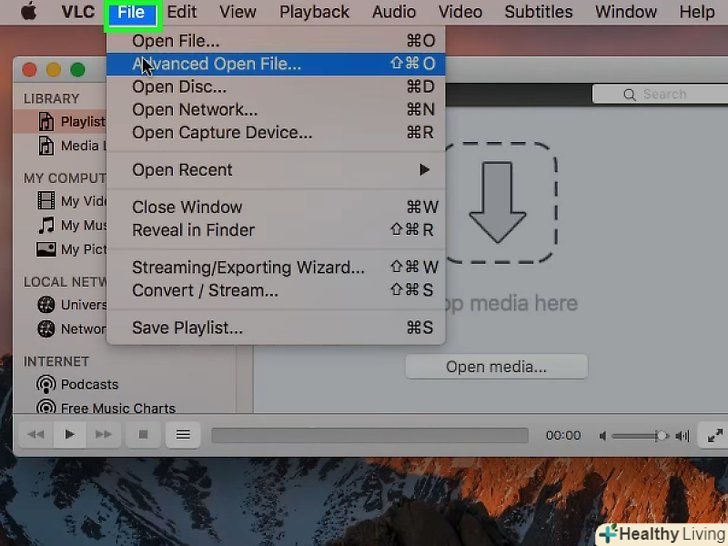Viewport: 728px width, 546px height.
Task: Open the Audio menu
Action: [x=394, y=12]
